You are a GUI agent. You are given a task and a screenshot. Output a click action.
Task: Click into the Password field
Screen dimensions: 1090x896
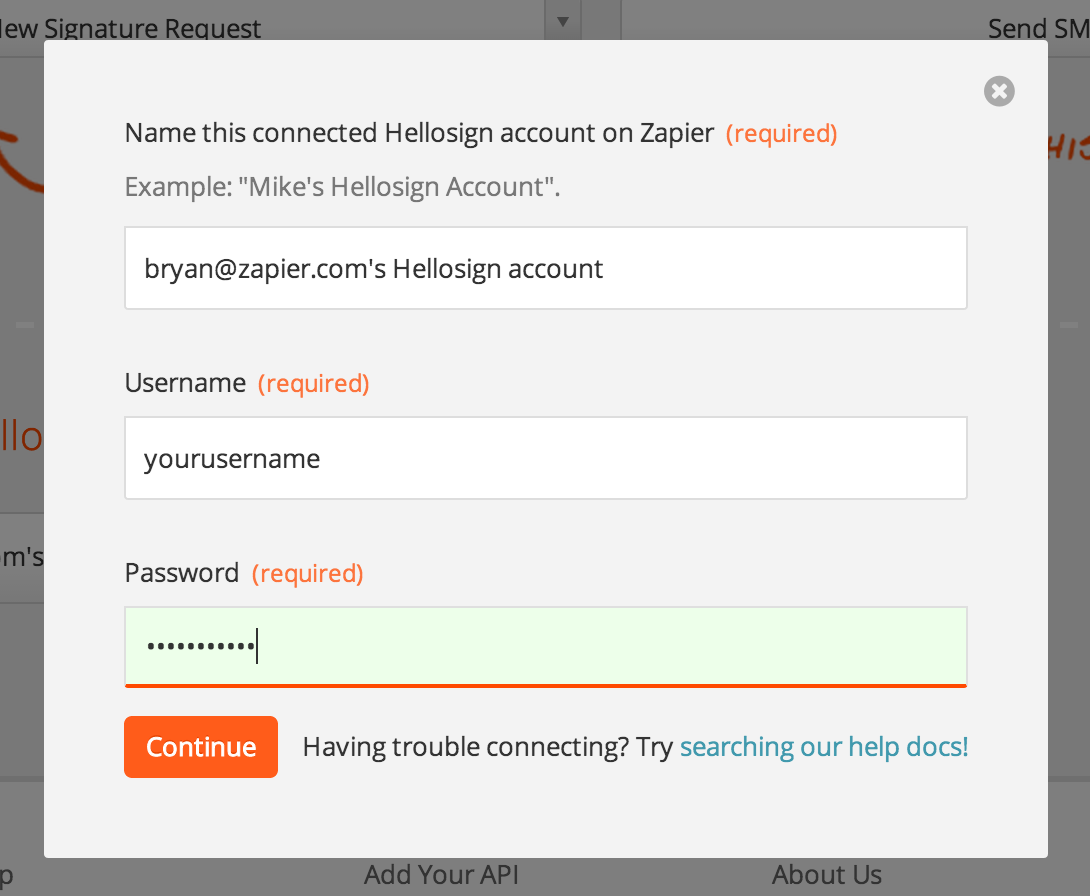(546, 646)
